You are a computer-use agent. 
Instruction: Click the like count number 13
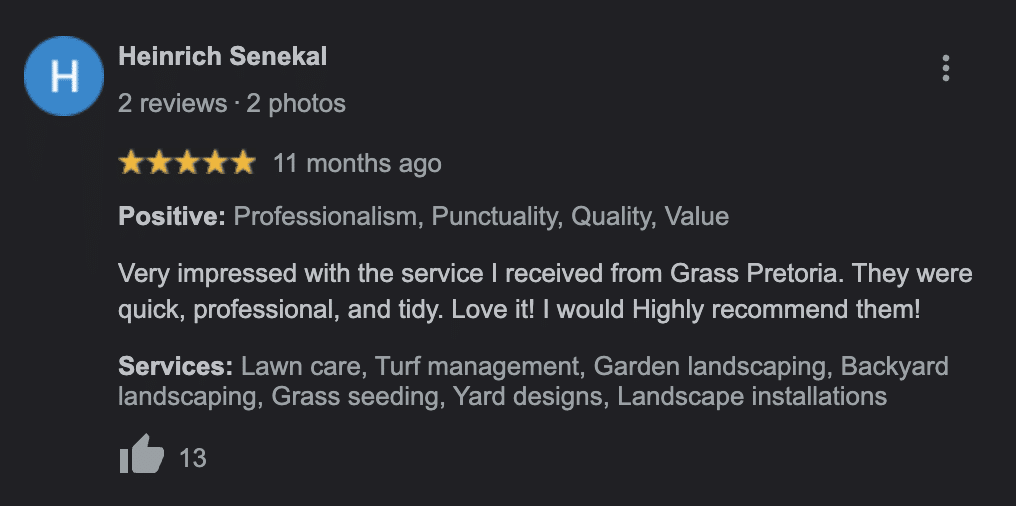pos(192,458)
